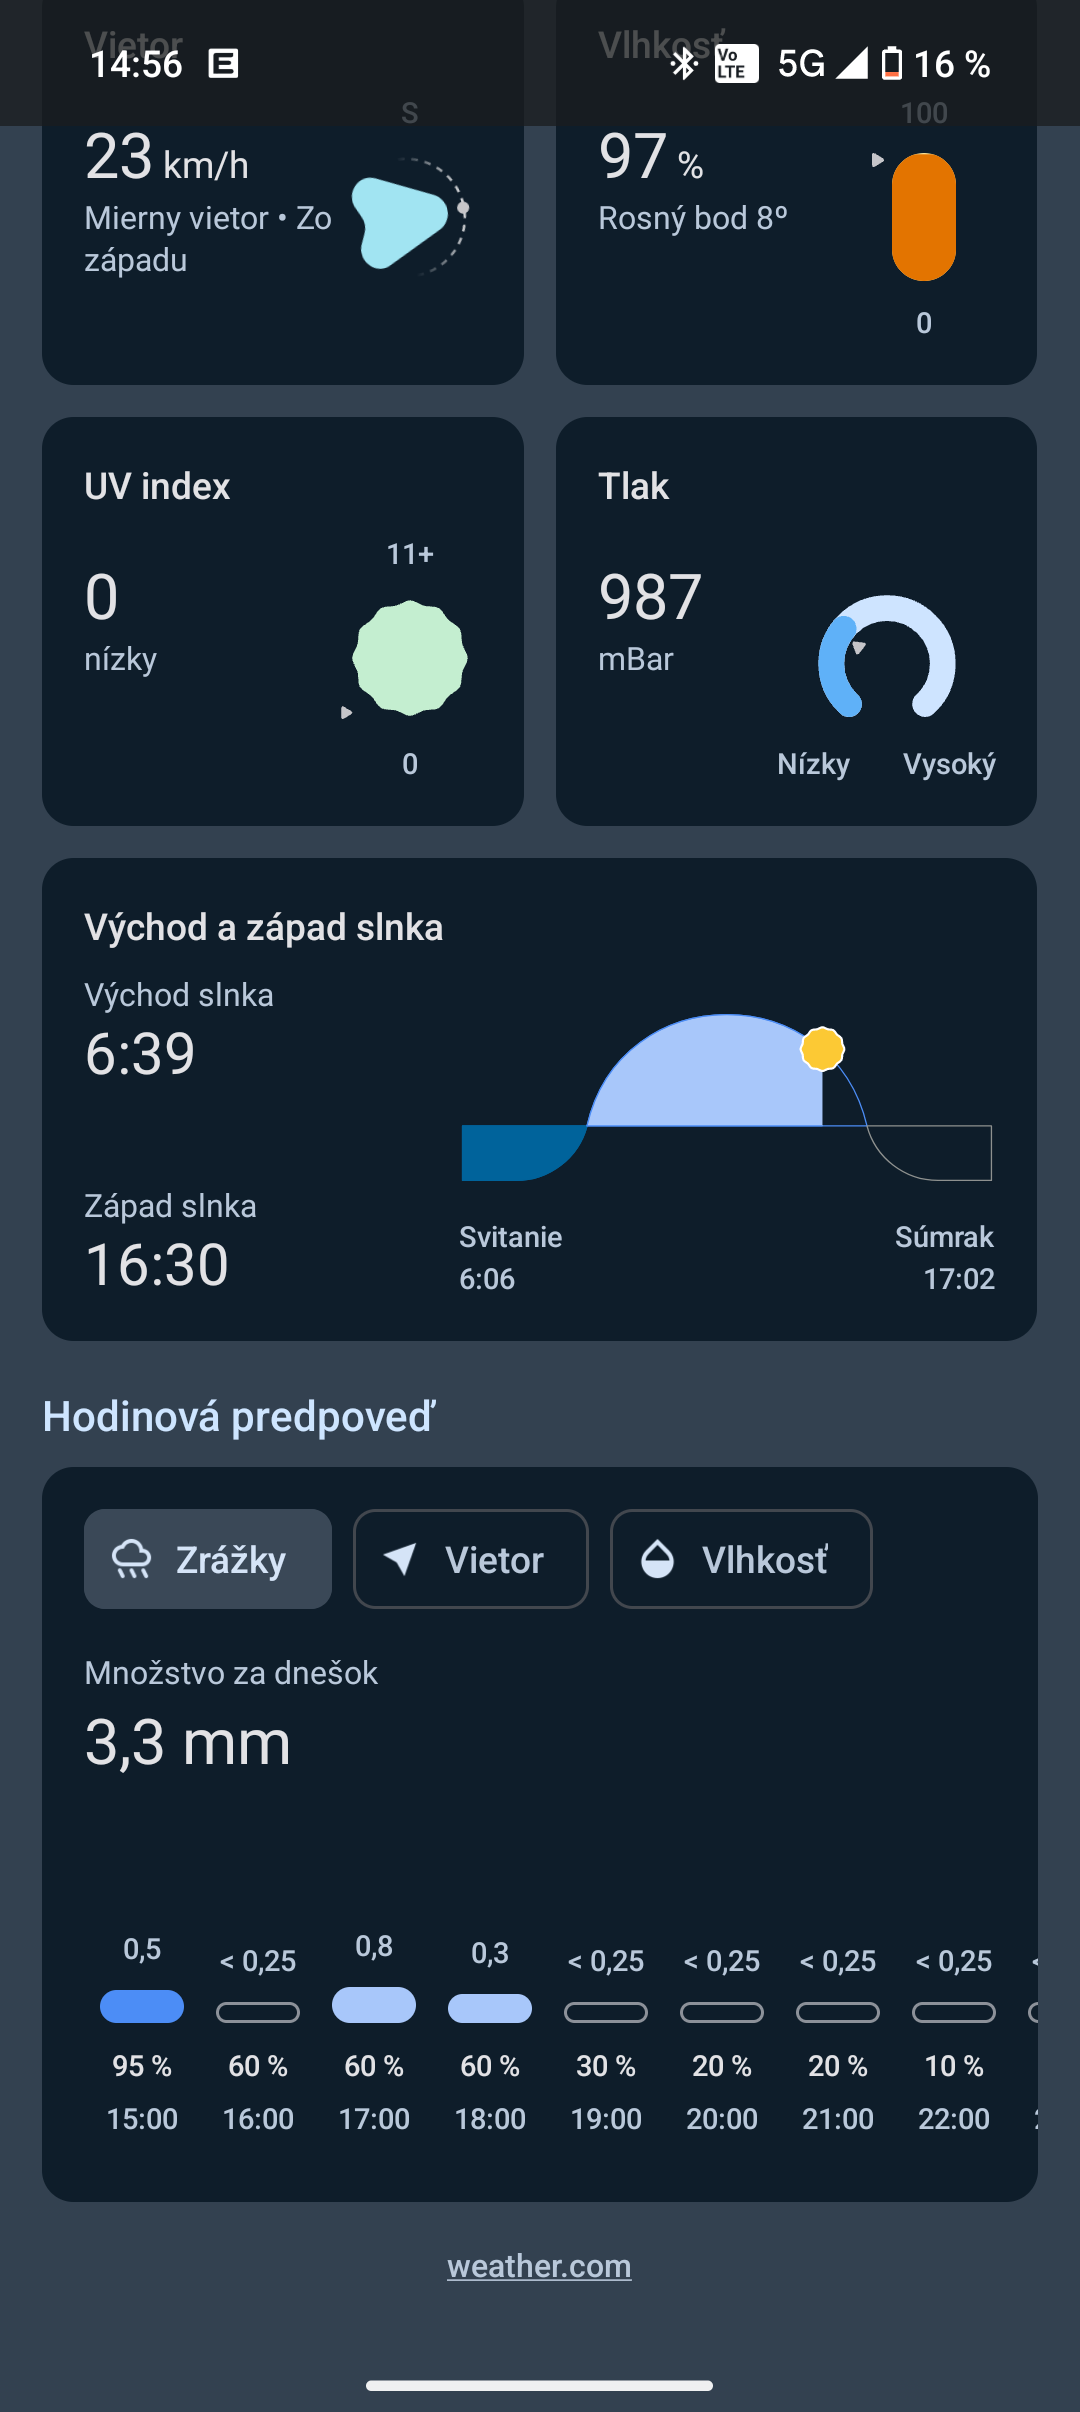Tap the Hodinová predpoveď section heading

(239, 1417)
